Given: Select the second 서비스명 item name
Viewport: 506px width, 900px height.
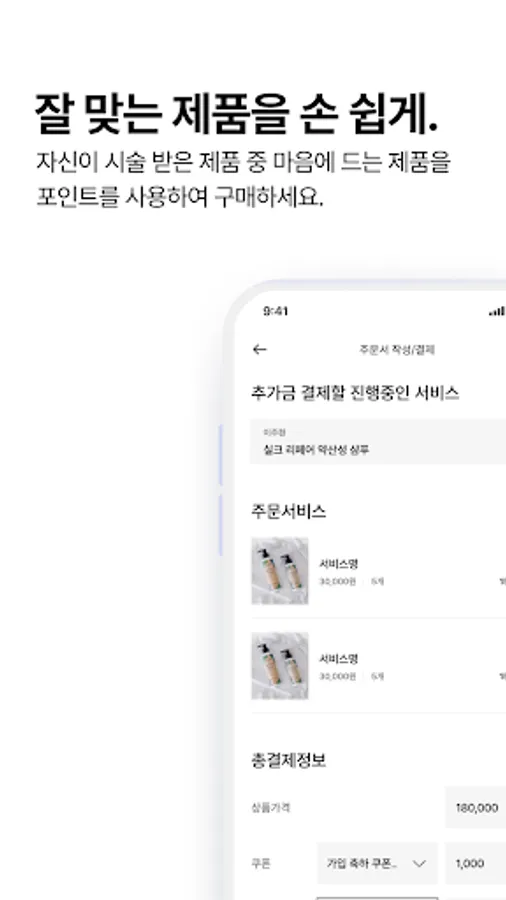Looking at the screenshot, I should click(338, 658).
